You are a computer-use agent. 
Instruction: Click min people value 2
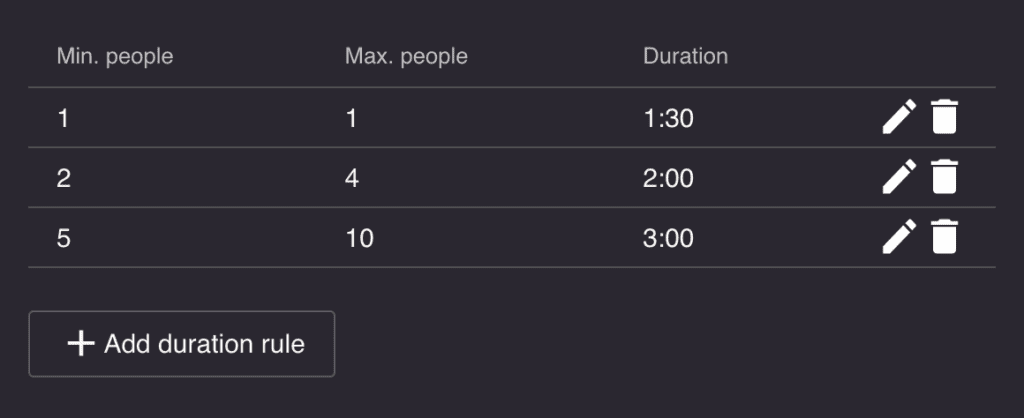click(x=63, y=179)
